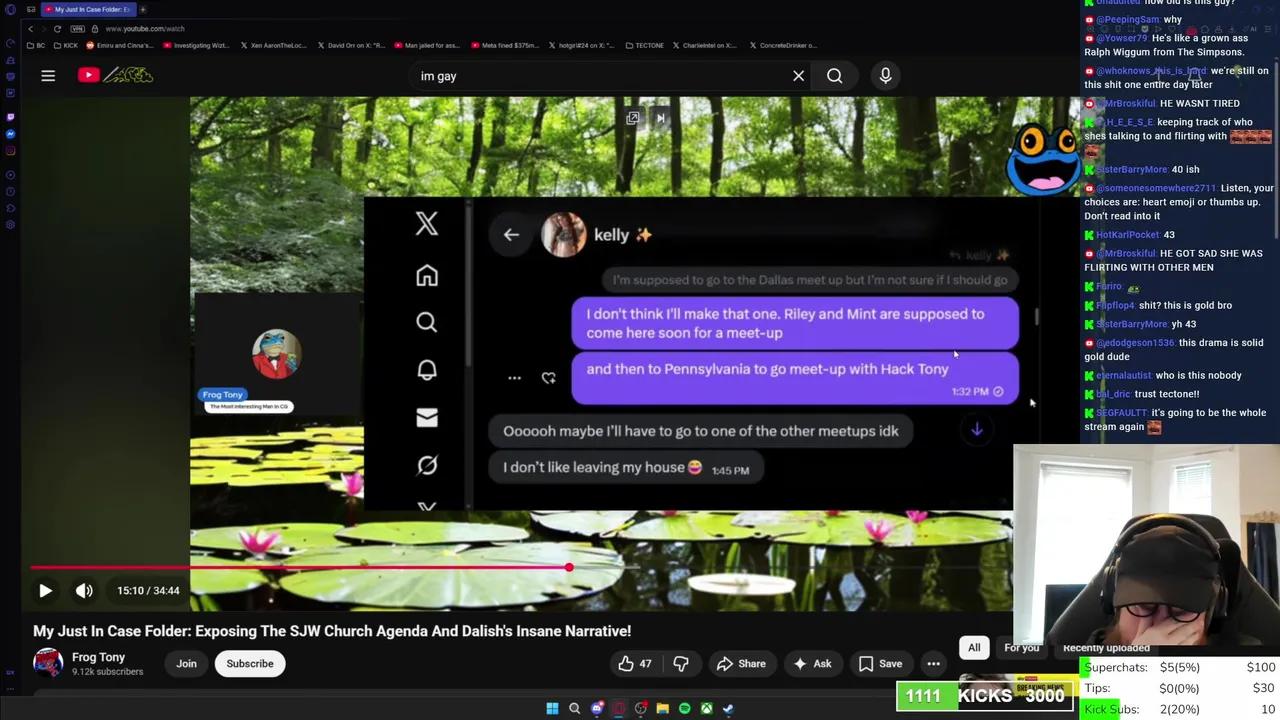Open Spotify from the taskbar
1280x720 pixels.
click(684, 709)
